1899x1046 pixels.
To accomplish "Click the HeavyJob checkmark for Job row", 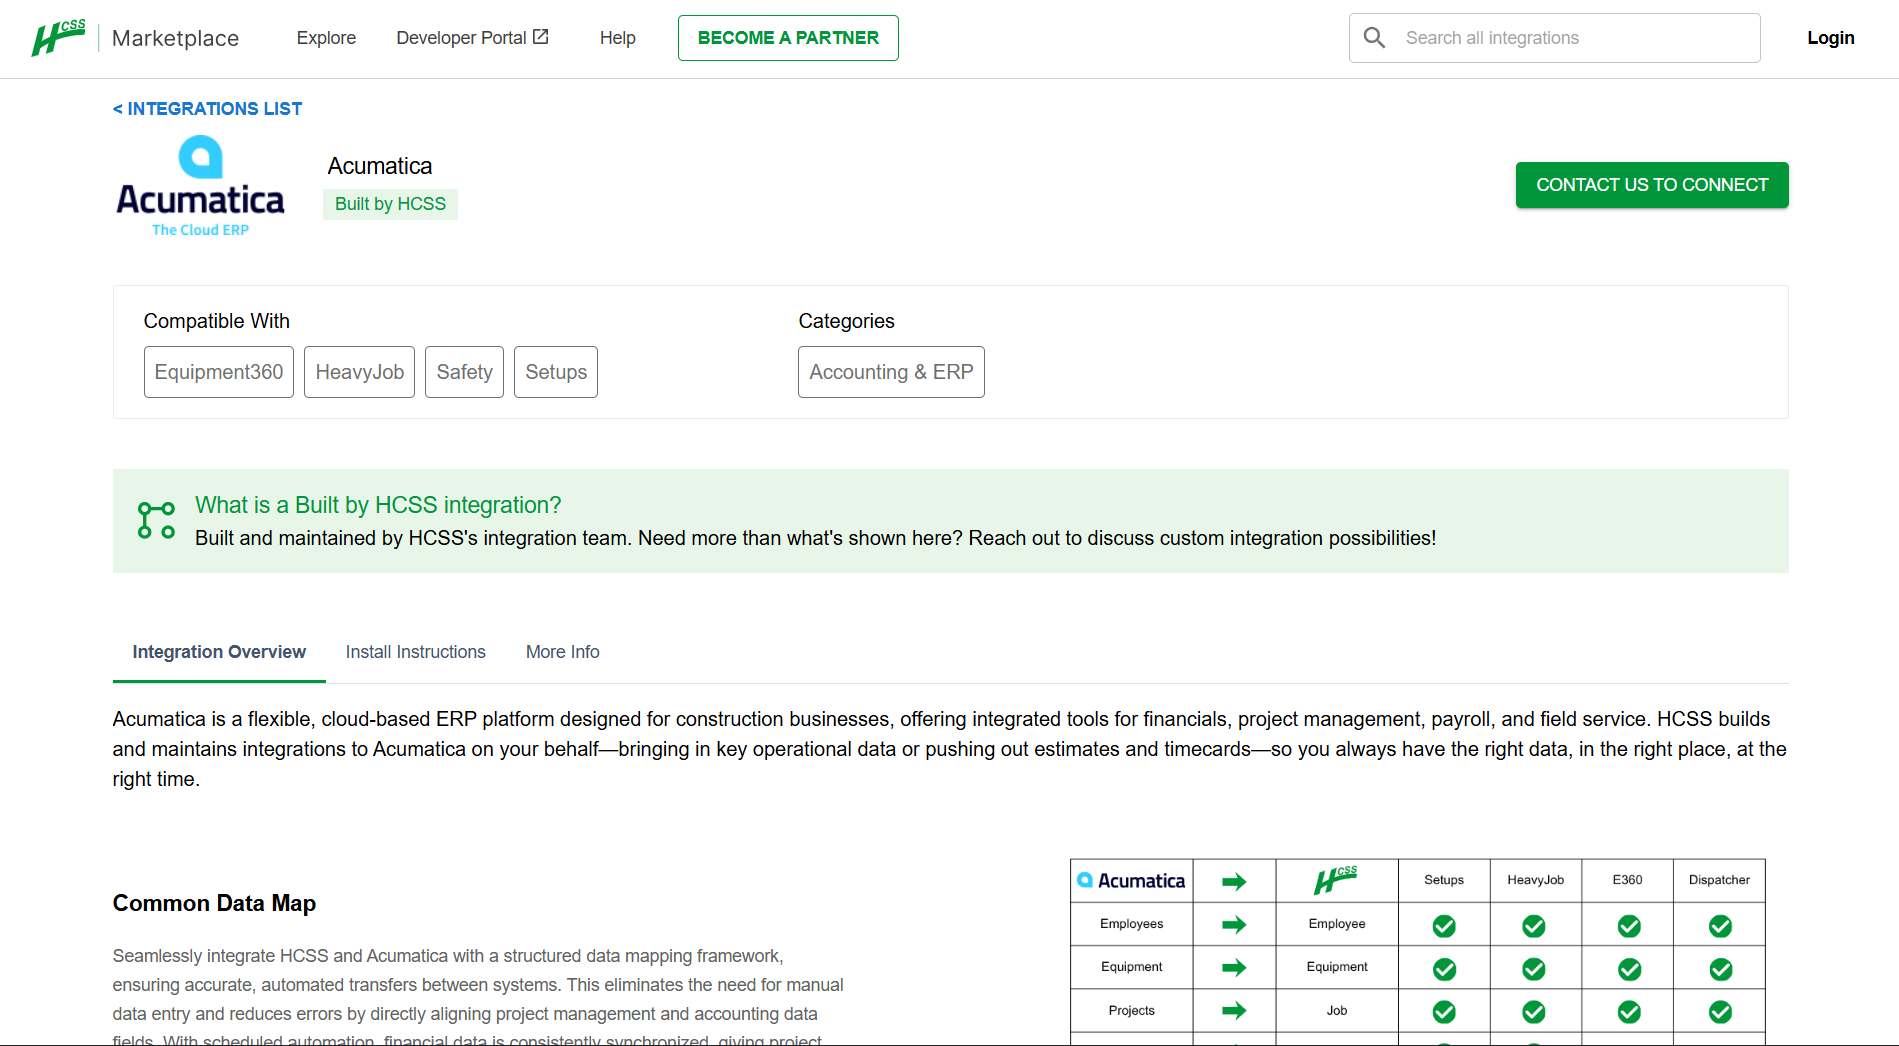I will pos(1534,1012).
